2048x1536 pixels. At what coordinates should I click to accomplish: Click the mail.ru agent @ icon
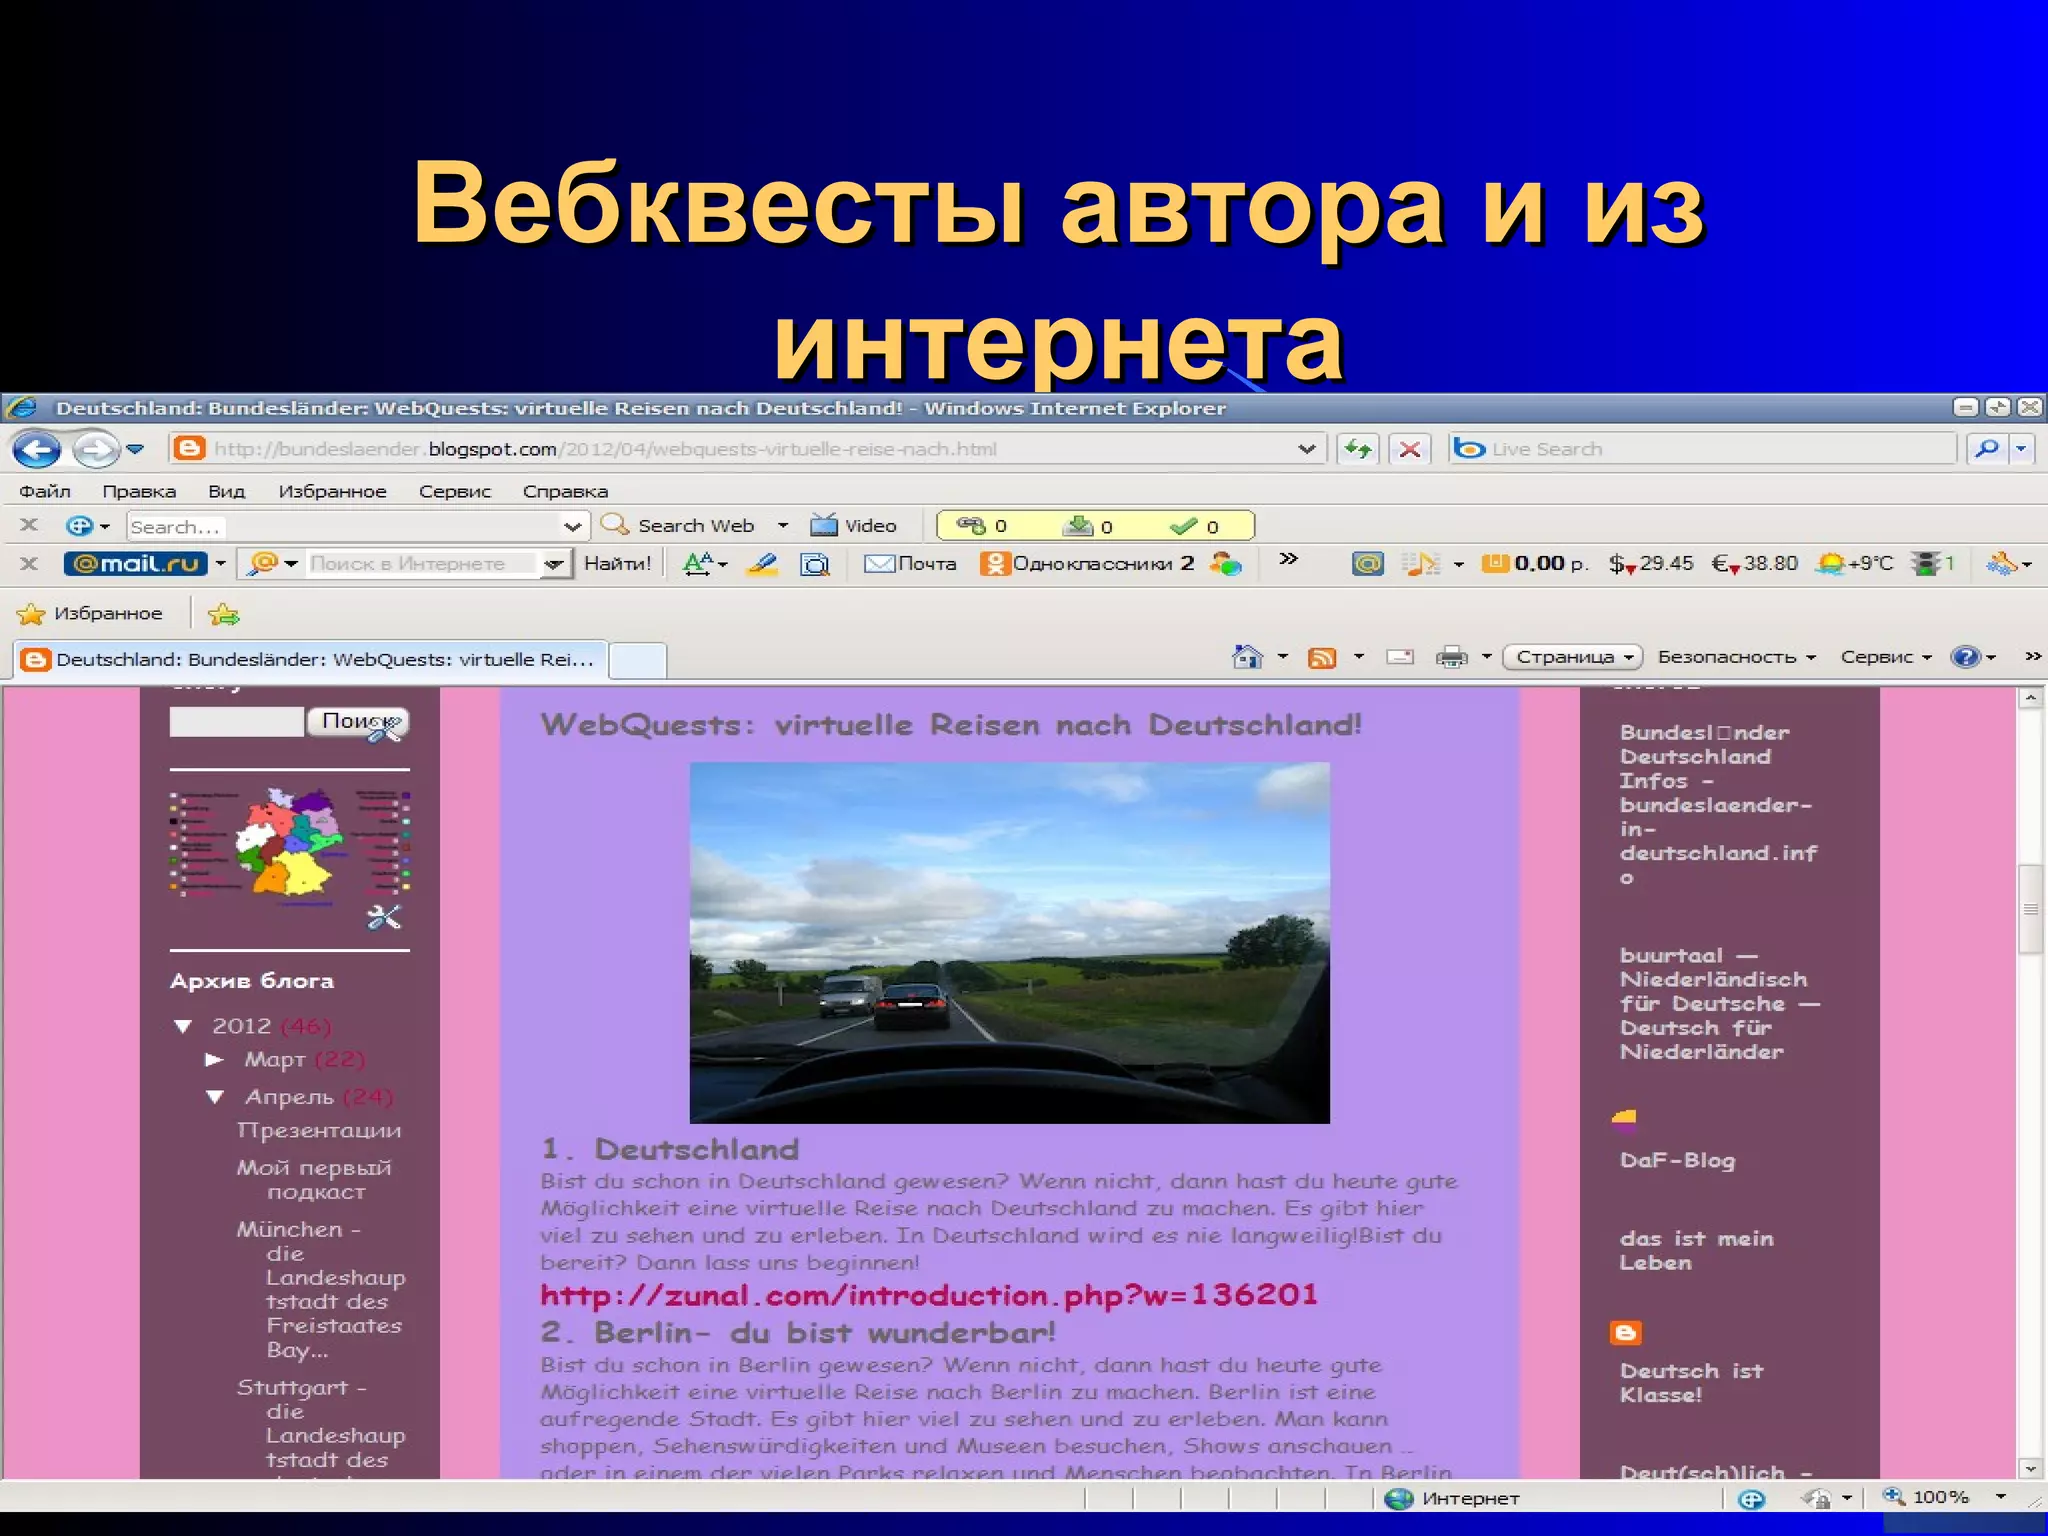tap(1367, 564)
